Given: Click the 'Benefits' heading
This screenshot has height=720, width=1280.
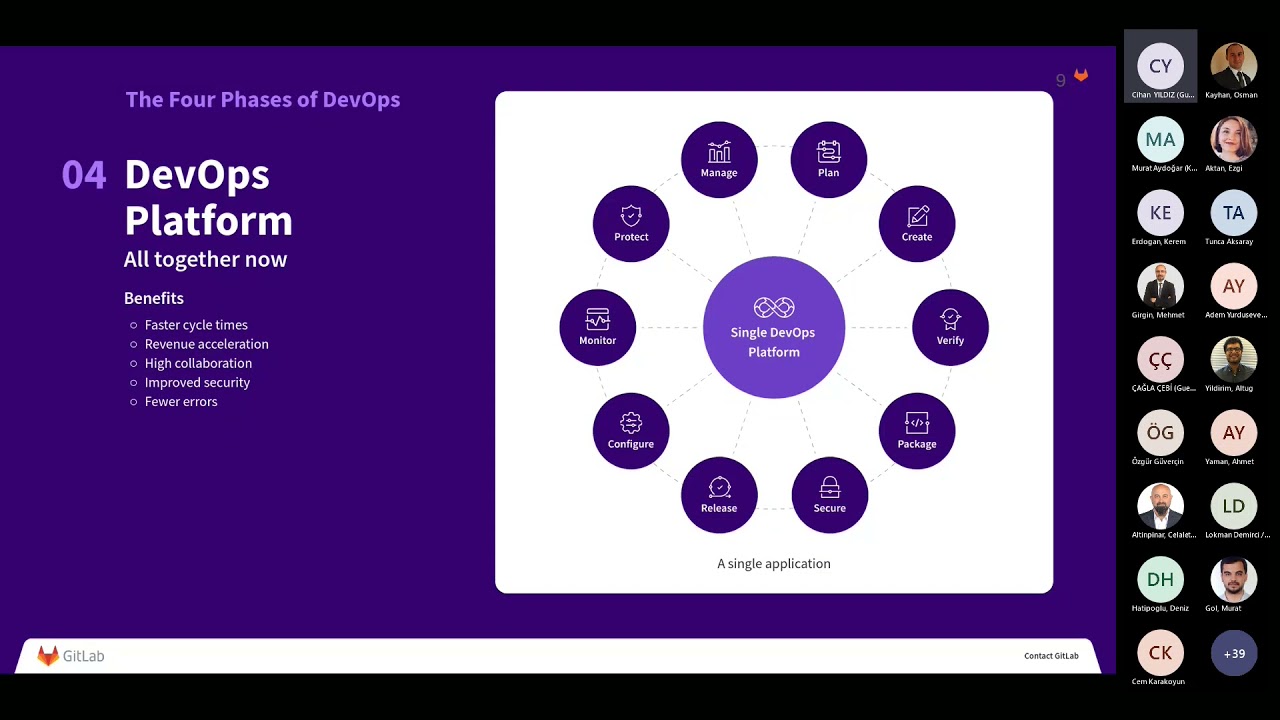Looking at the screenshot, I should pyautogui.click(x=154, y=298).
